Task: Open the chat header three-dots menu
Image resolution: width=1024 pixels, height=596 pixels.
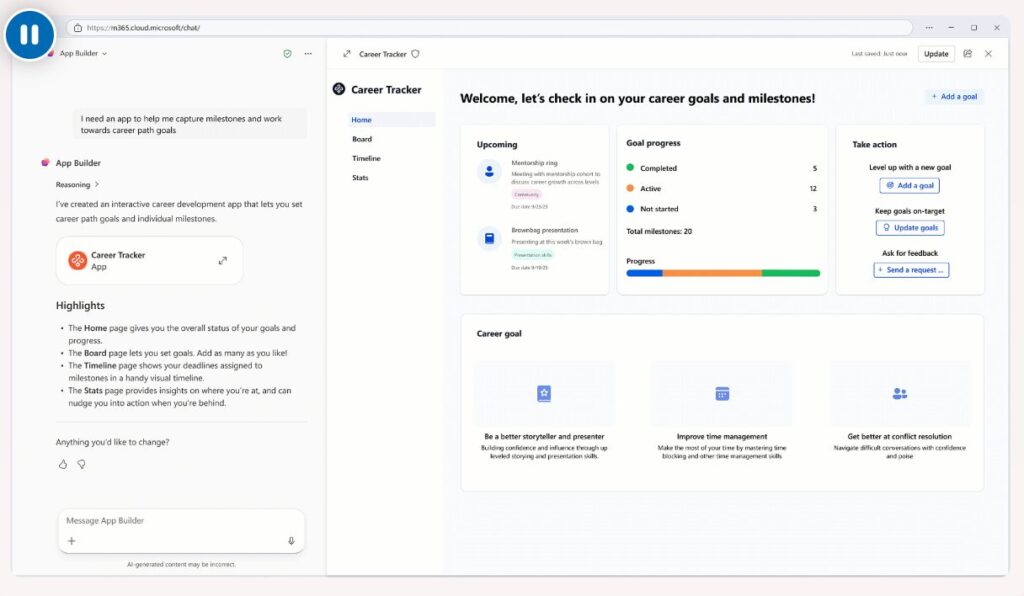Action: [x=308, y=53]
